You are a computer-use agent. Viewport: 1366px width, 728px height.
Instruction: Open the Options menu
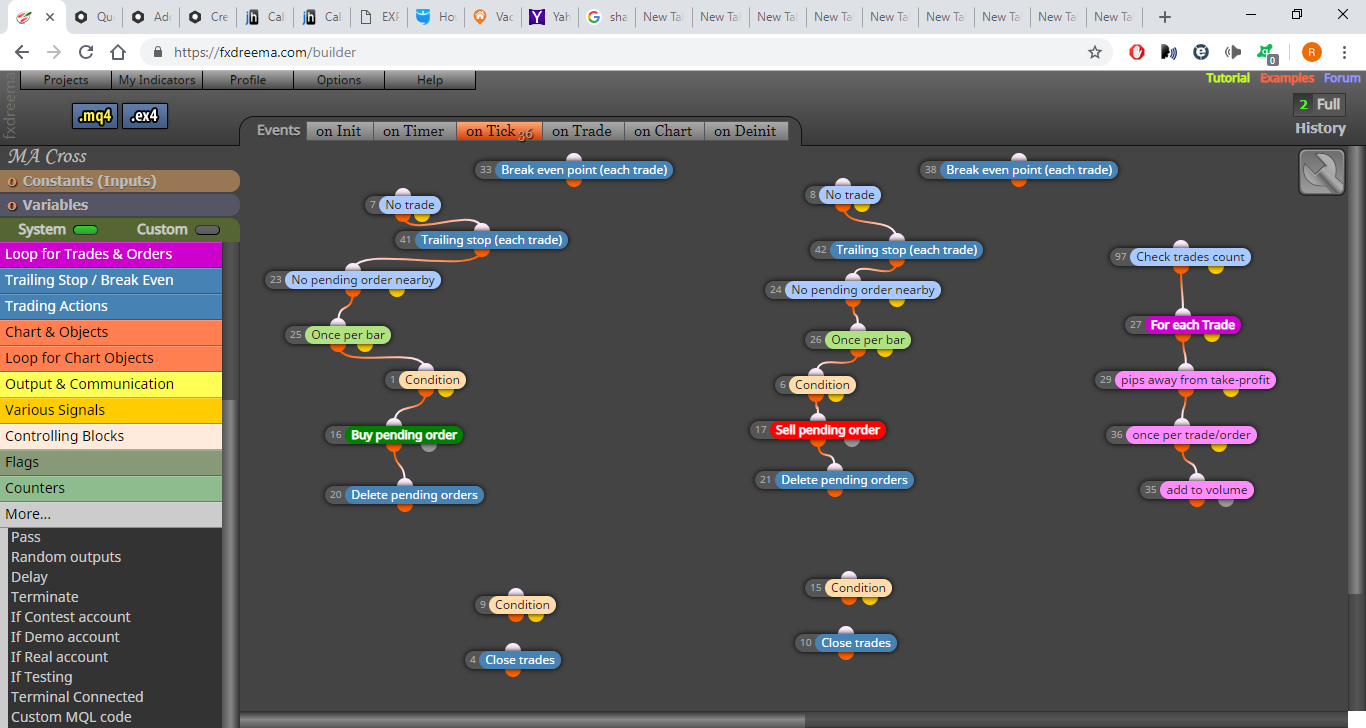(x=339, y=80)
